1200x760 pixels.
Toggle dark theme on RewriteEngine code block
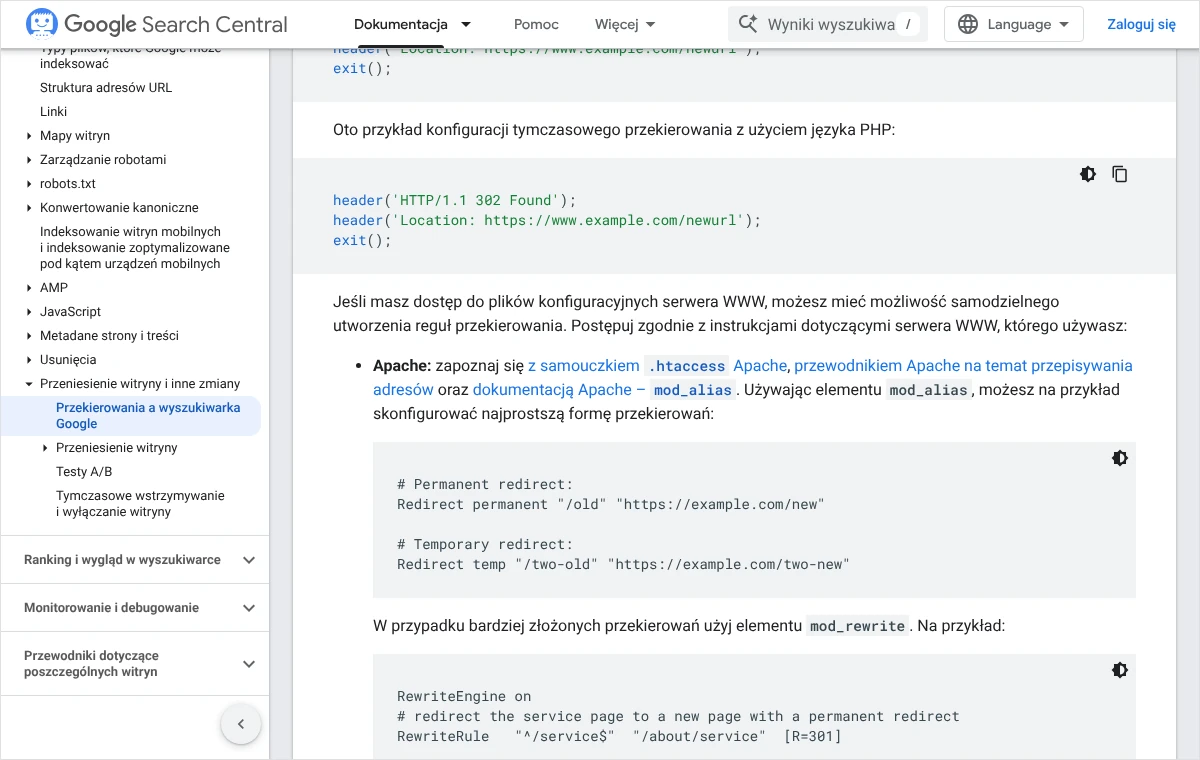1120,670
